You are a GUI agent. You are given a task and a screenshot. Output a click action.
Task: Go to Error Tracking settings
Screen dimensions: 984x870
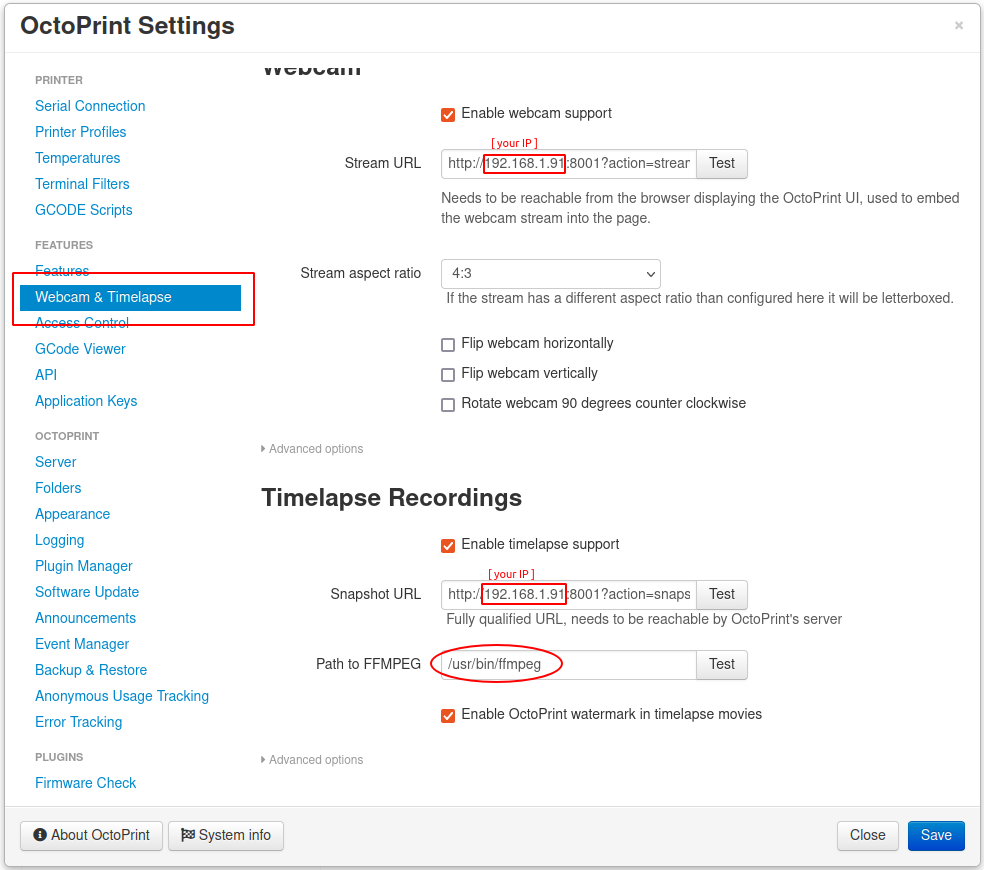[x=78, y=722]
